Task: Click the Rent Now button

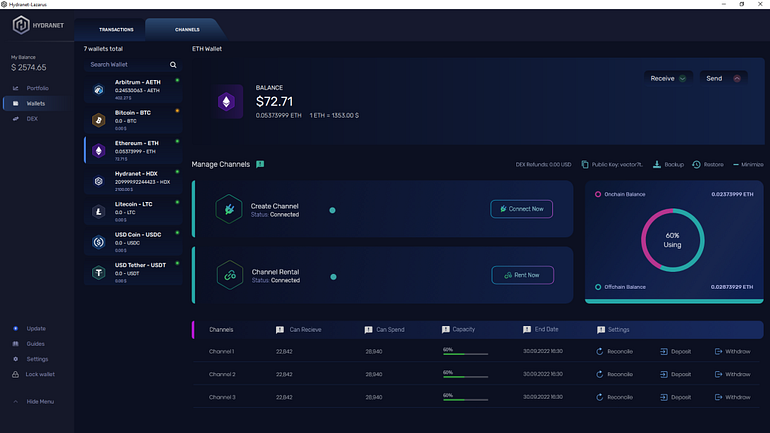Action: click(x=522, y=275)
